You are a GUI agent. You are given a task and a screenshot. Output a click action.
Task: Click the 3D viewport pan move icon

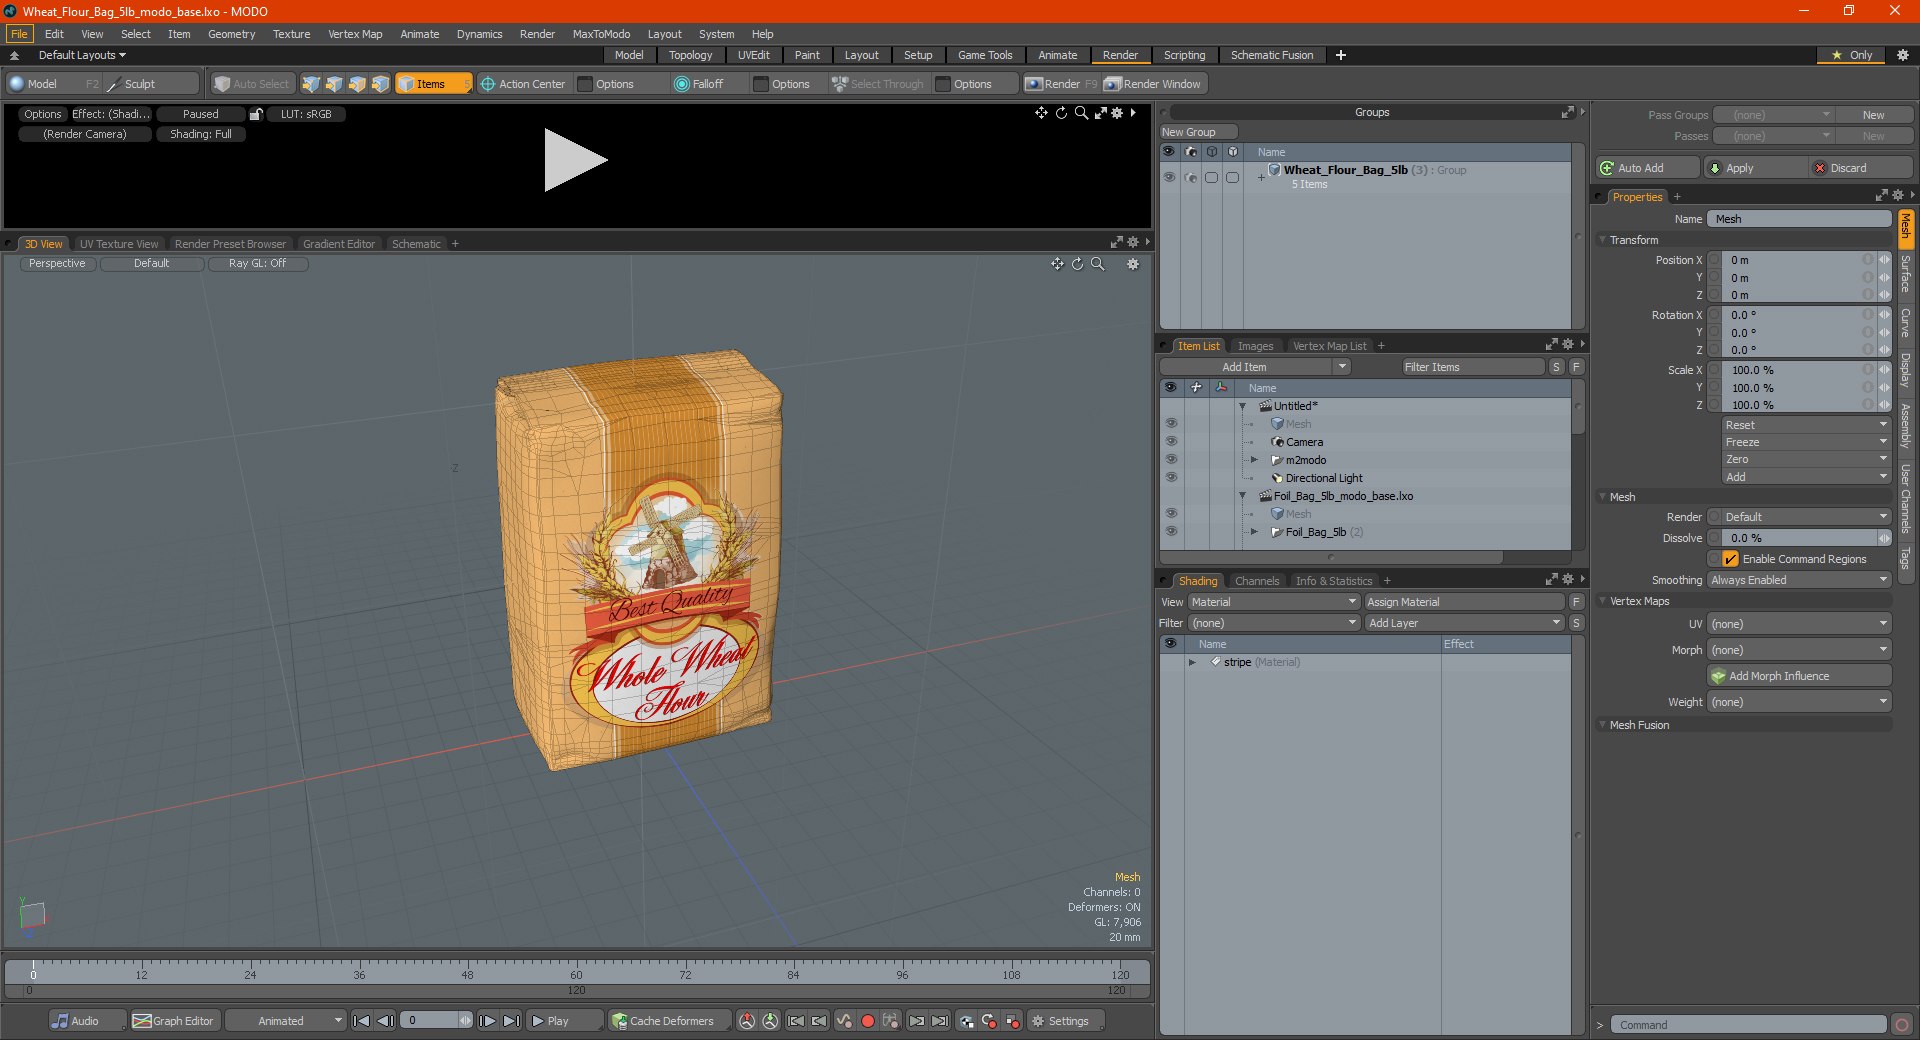pos(1057,264)
